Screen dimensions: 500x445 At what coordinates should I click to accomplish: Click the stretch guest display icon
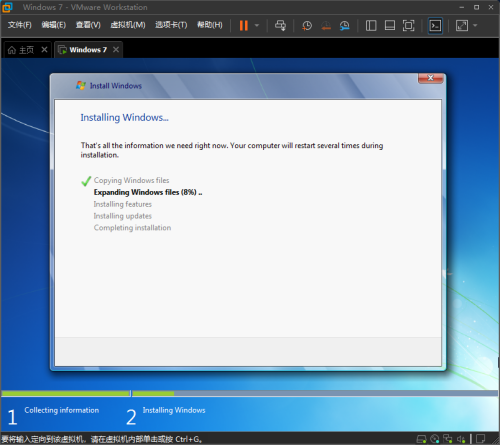point(462,26)
